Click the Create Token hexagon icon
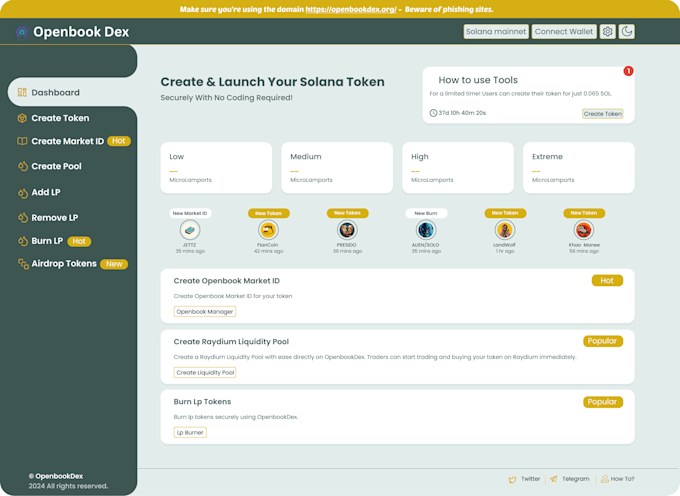The image size is (680, 496). (22, 118)
